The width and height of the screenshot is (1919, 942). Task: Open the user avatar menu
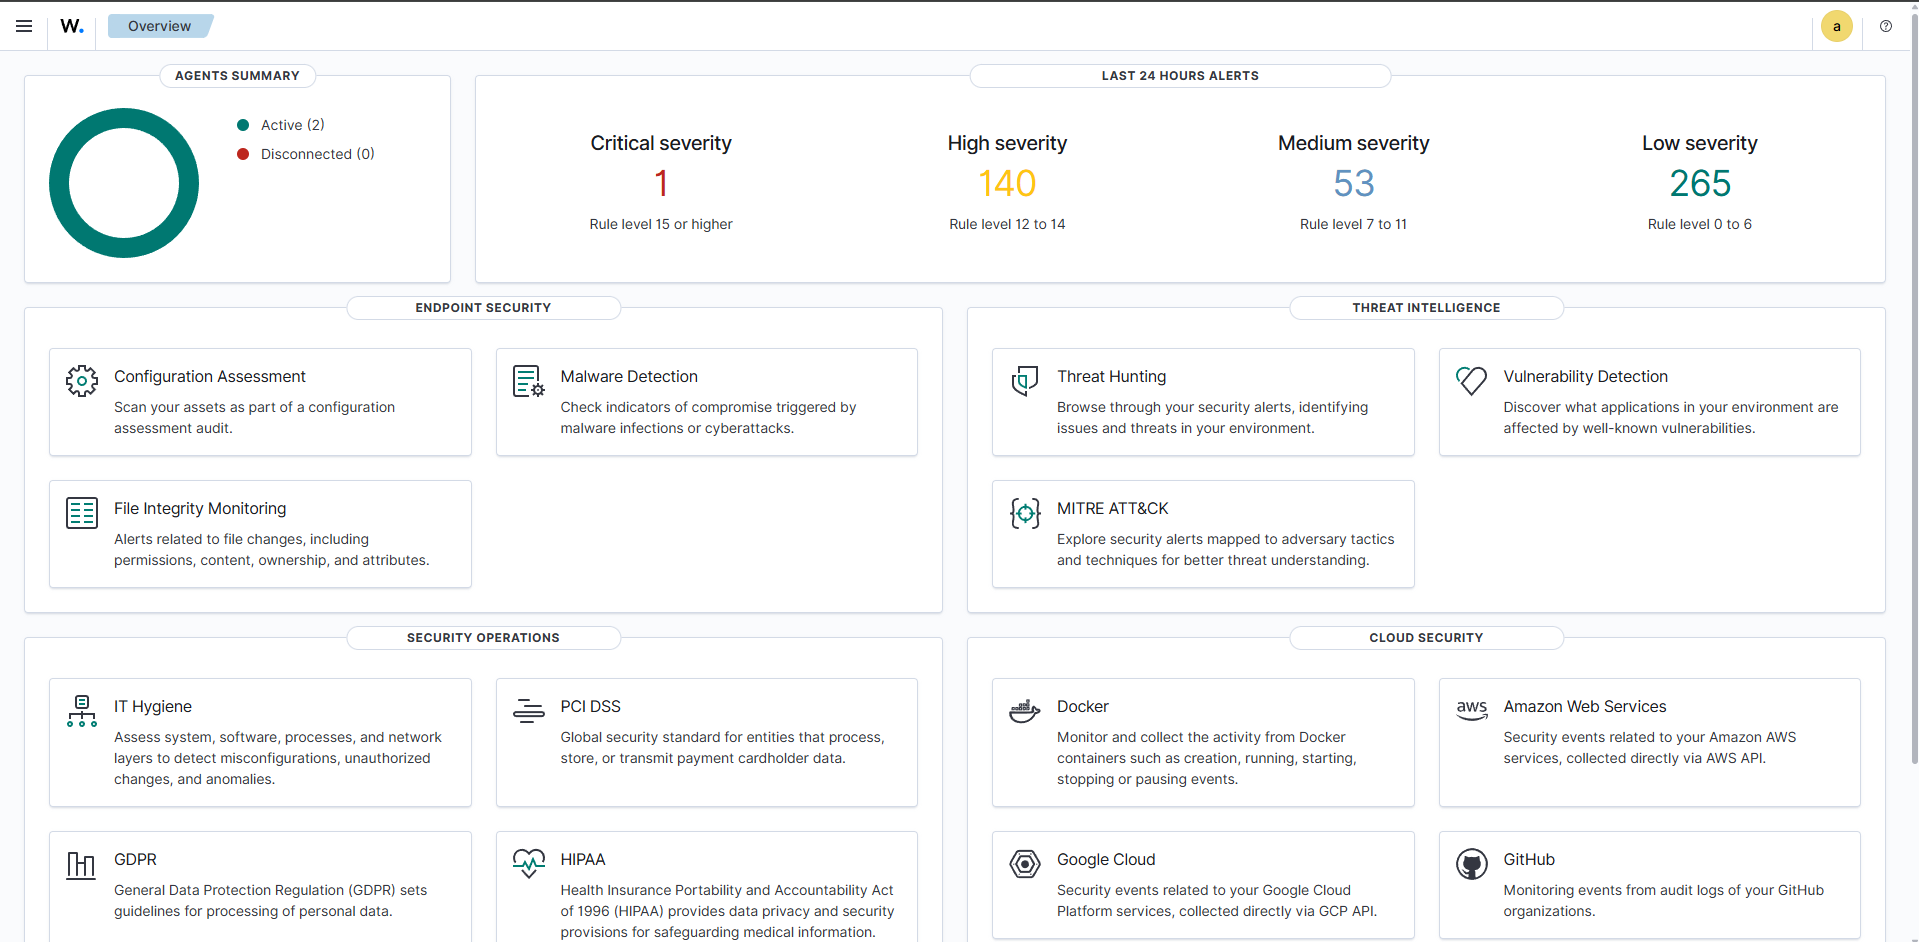pos(1836,26)
